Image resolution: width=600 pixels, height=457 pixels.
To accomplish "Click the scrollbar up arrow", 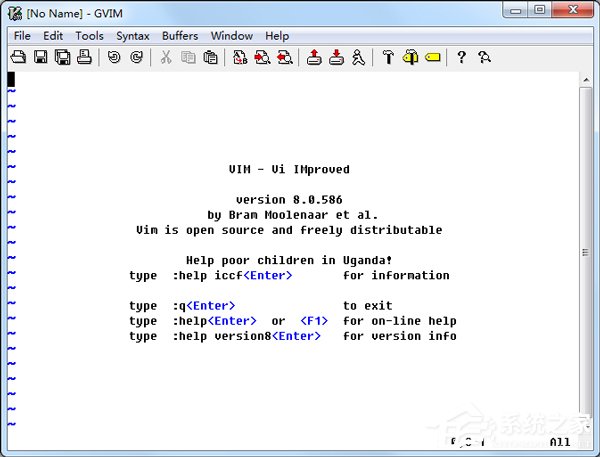I will pyautogui.click(x=586, y=80).
